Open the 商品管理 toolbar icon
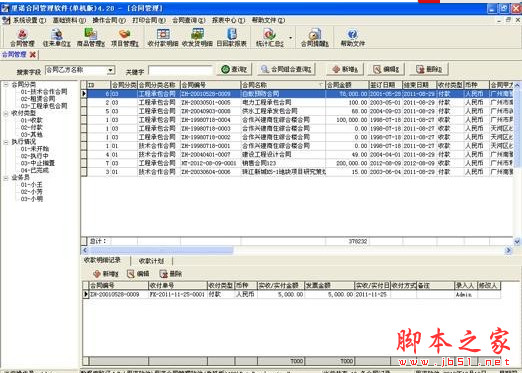The width and height of the screenshot is (522, 373). point(91,38)
